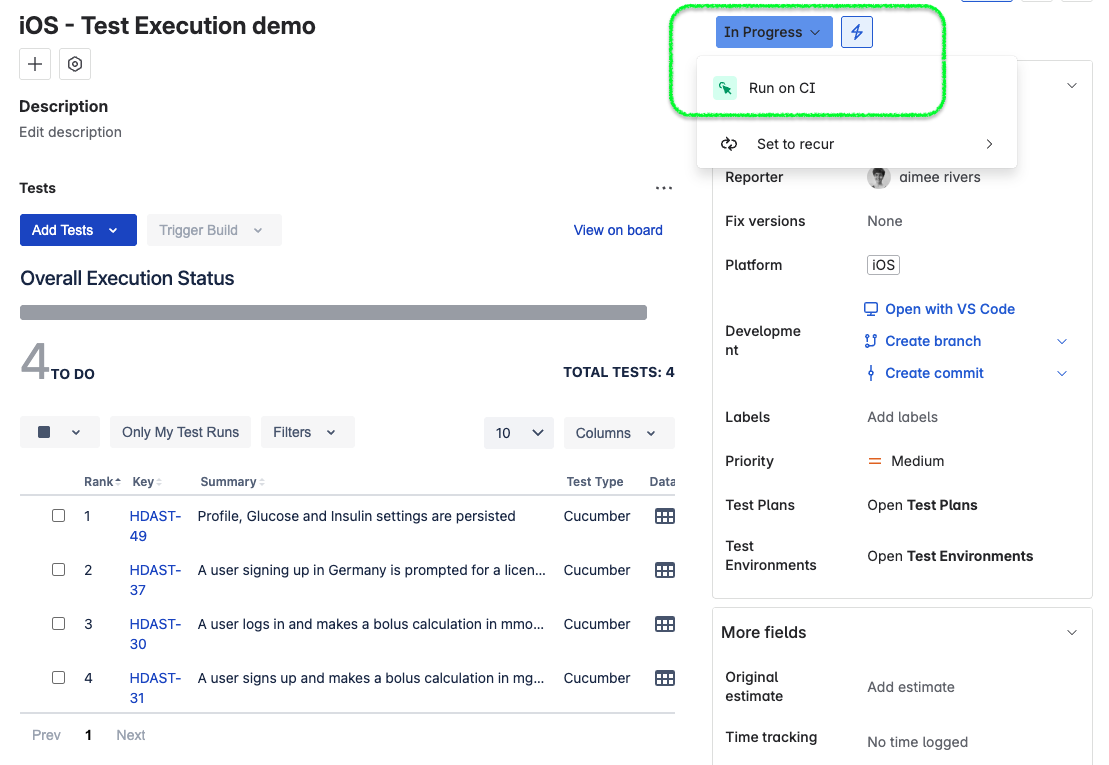Enable the Only My Test Runs filter

(180, 432)
